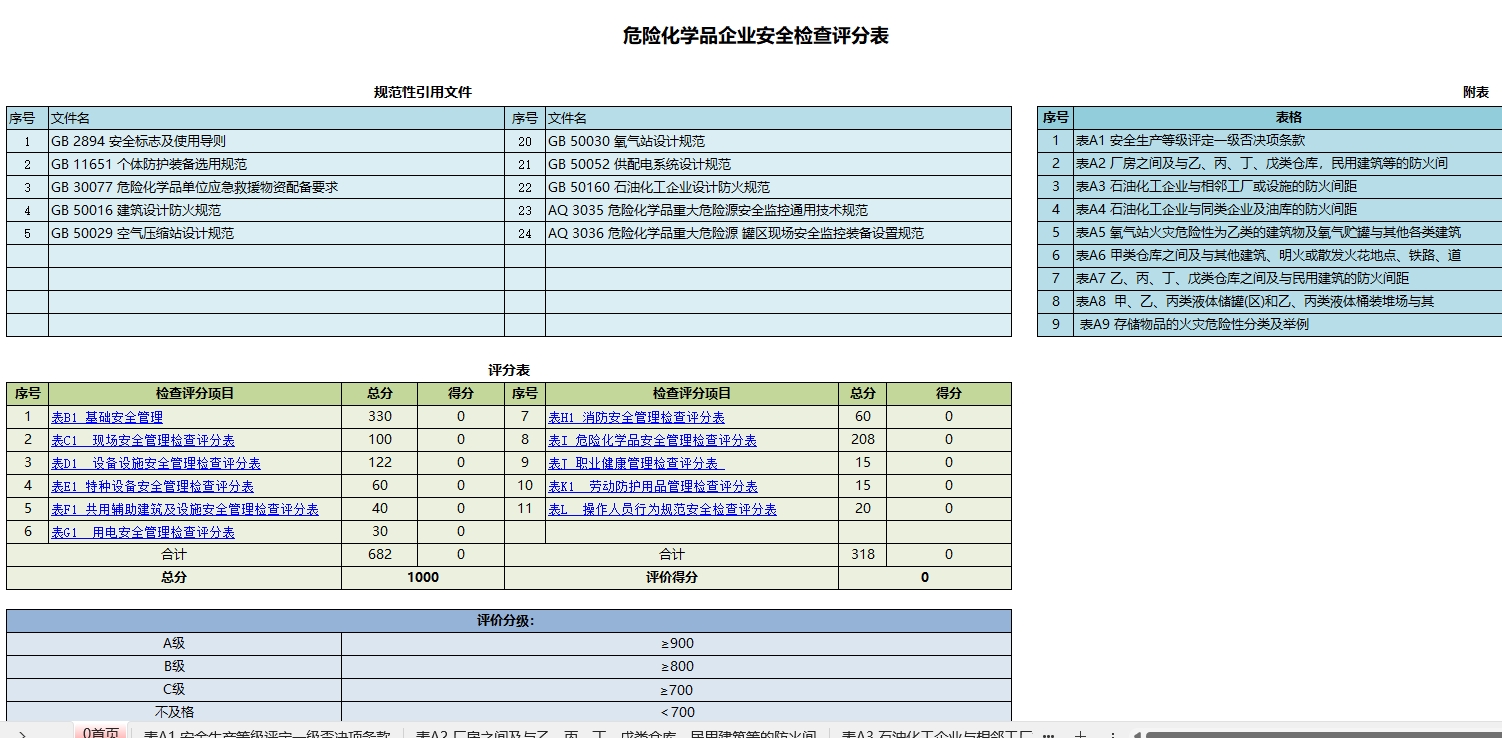Open the 表D1 设备设施安全管理检查评分表 link
This screenshot has width=1502, height=738.
coord(156,463)
